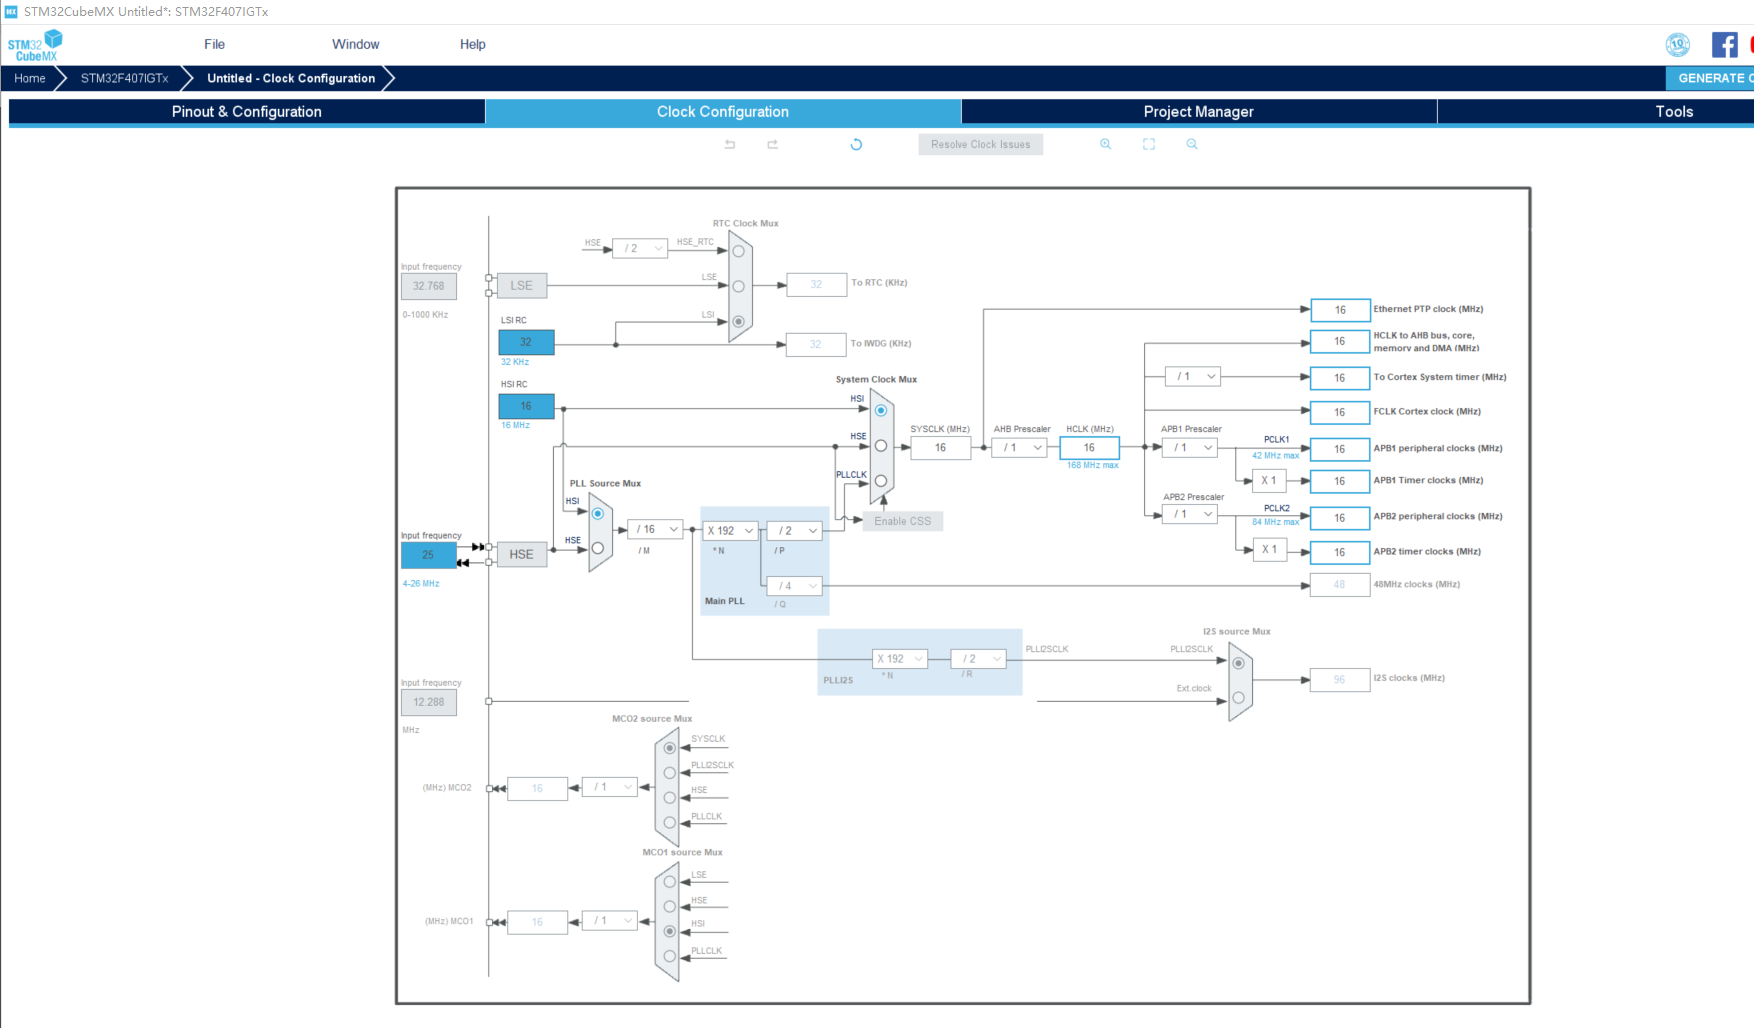Fit clock diagram to window

tap(1149, 144)
